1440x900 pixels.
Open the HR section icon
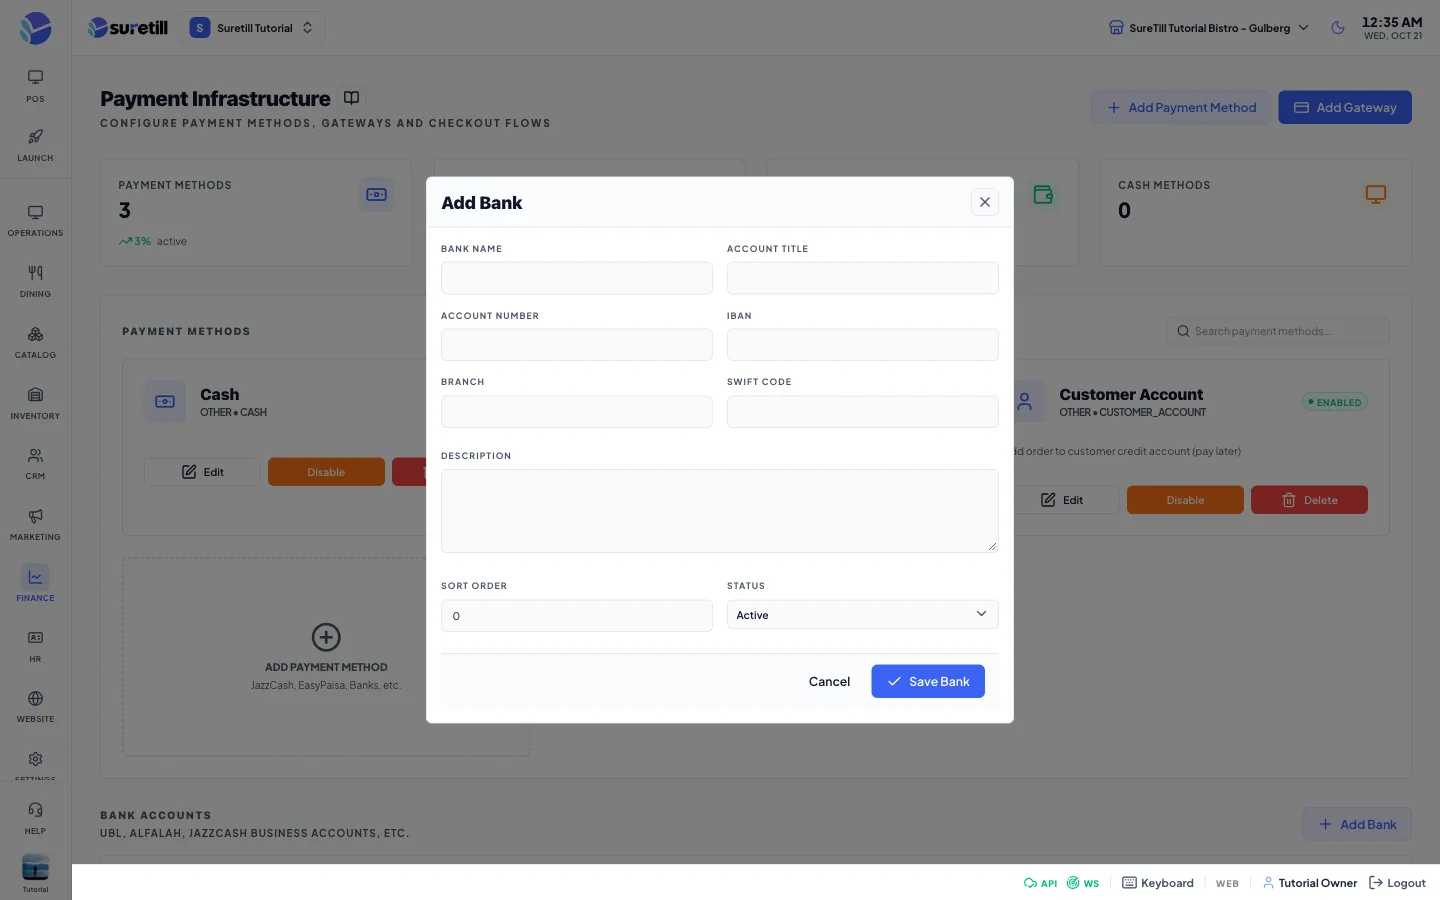(x=35, y=638)
